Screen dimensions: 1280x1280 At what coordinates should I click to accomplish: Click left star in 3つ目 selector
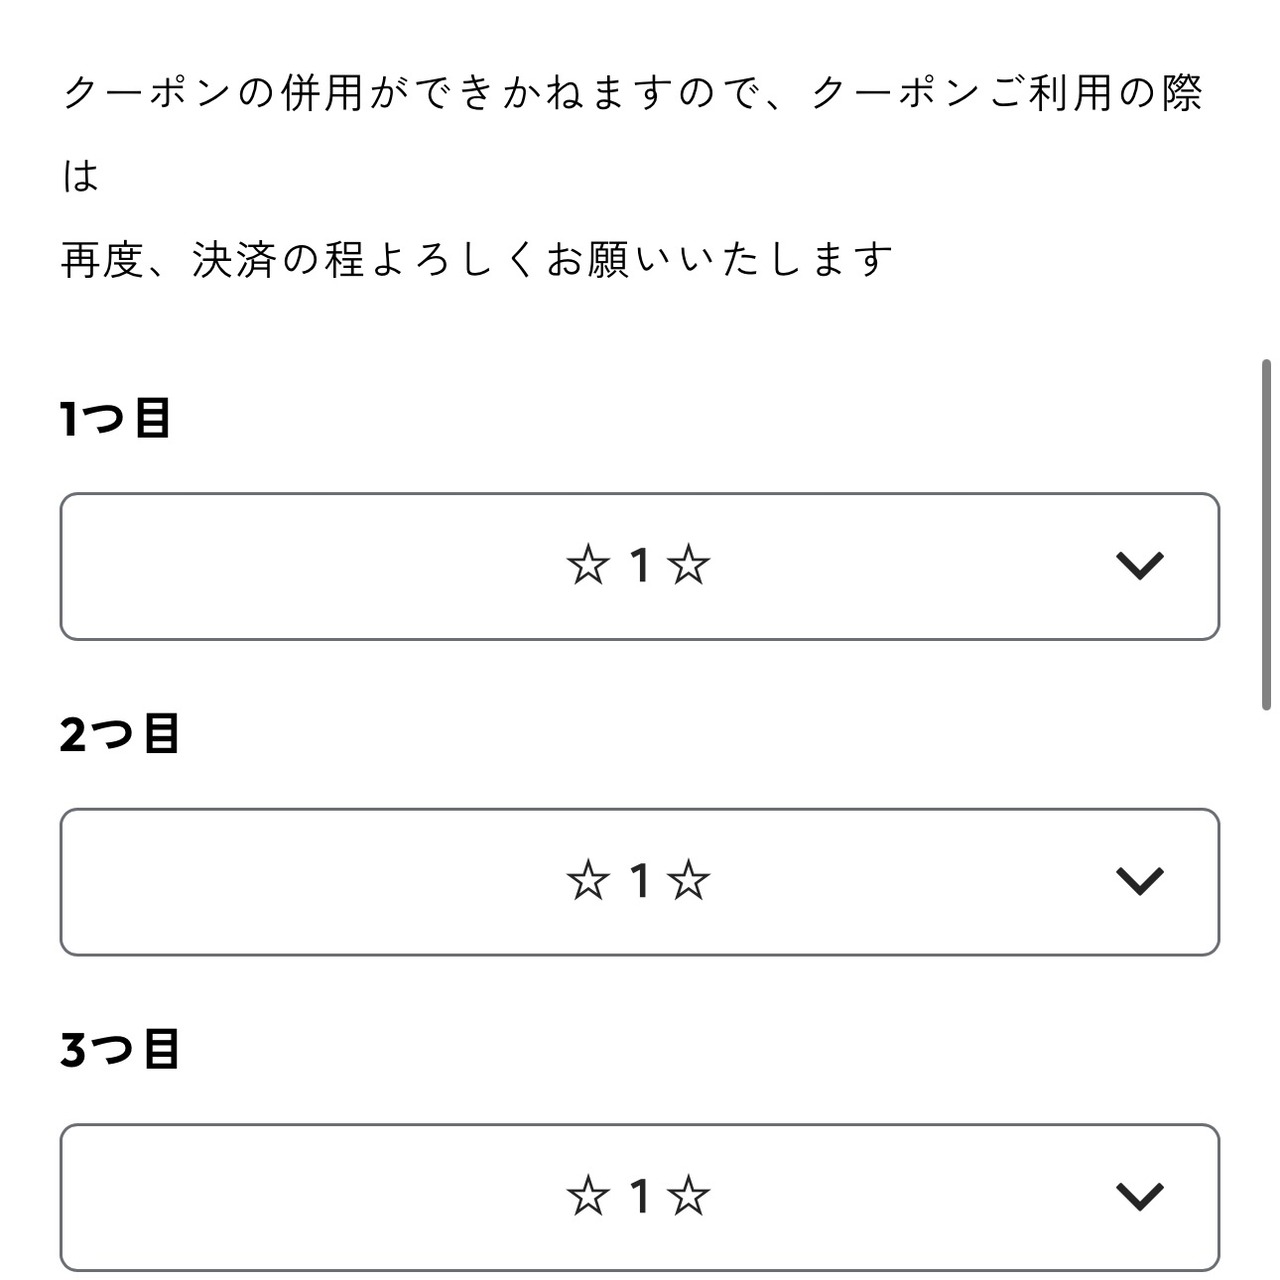[587, 1196]
